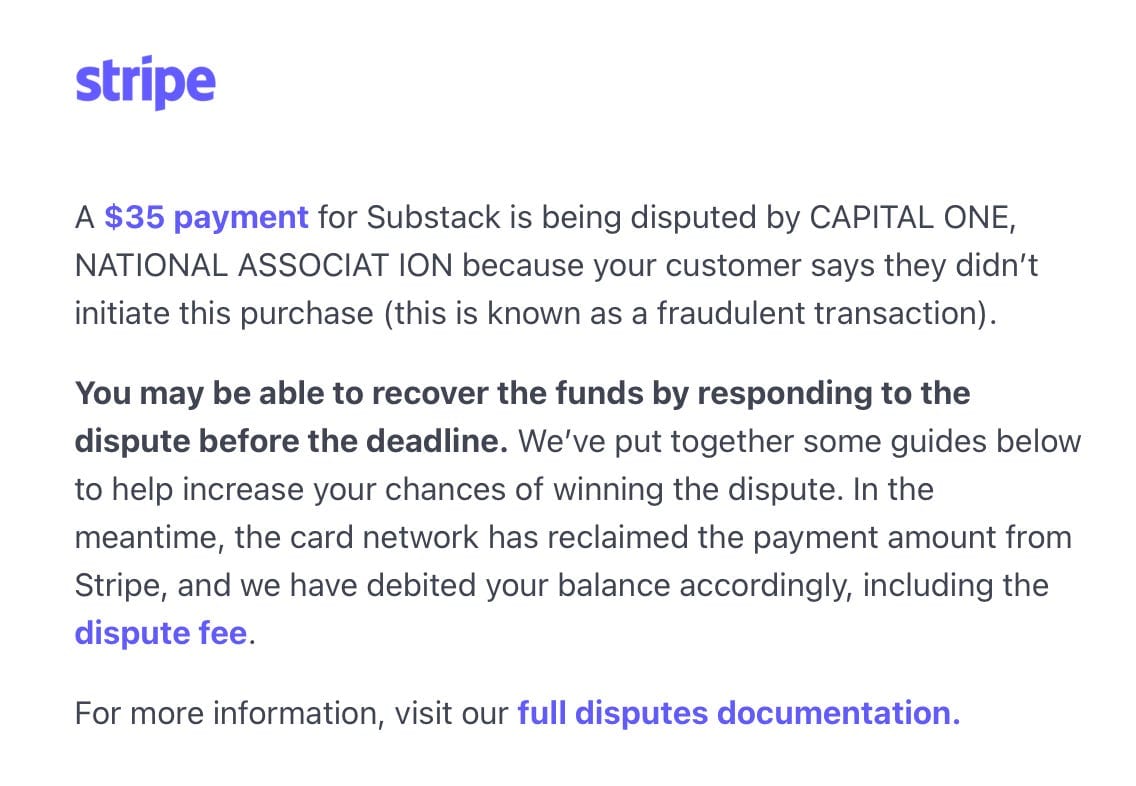Open the full disputes documentation link
1136x786 pixels.
coord(738,713)
